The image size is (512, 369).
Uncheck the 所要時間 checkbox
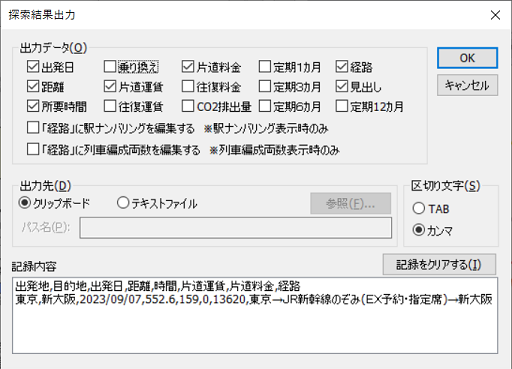pos(33,107)
